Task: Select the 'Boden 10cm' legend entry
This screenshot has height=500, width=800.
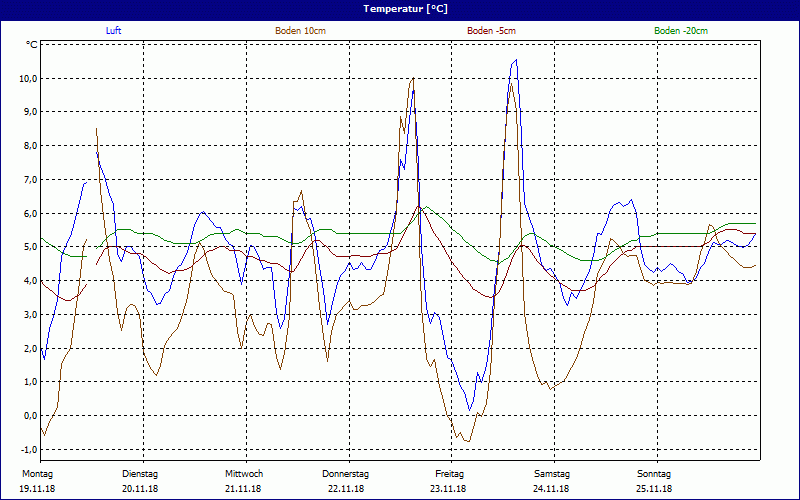Action: pyautogui.click(x=300, y=31)
